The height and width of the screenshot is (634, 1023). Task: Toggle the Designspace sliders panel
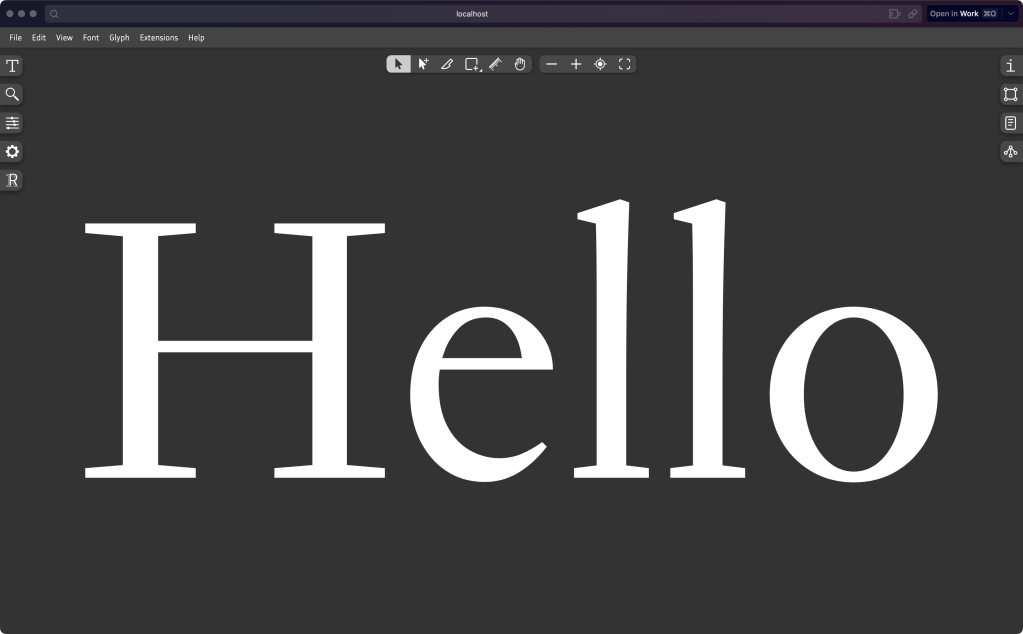(12, 123)
